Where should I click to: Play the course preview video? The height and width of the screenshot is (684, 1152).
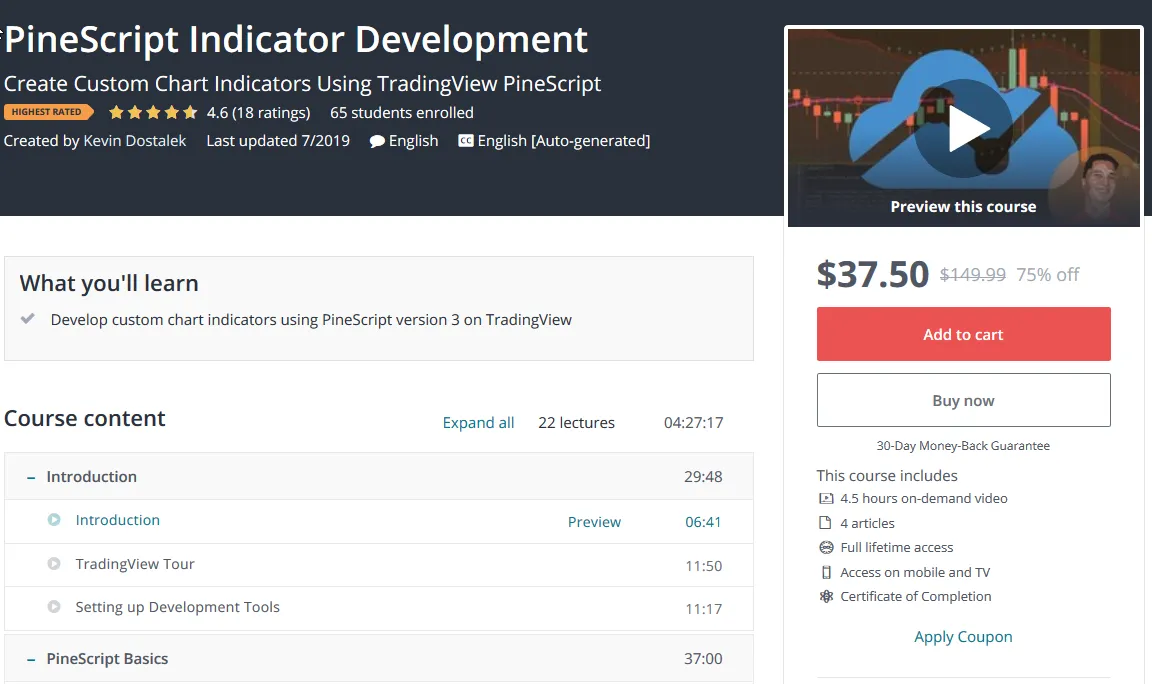click(963, 129)
